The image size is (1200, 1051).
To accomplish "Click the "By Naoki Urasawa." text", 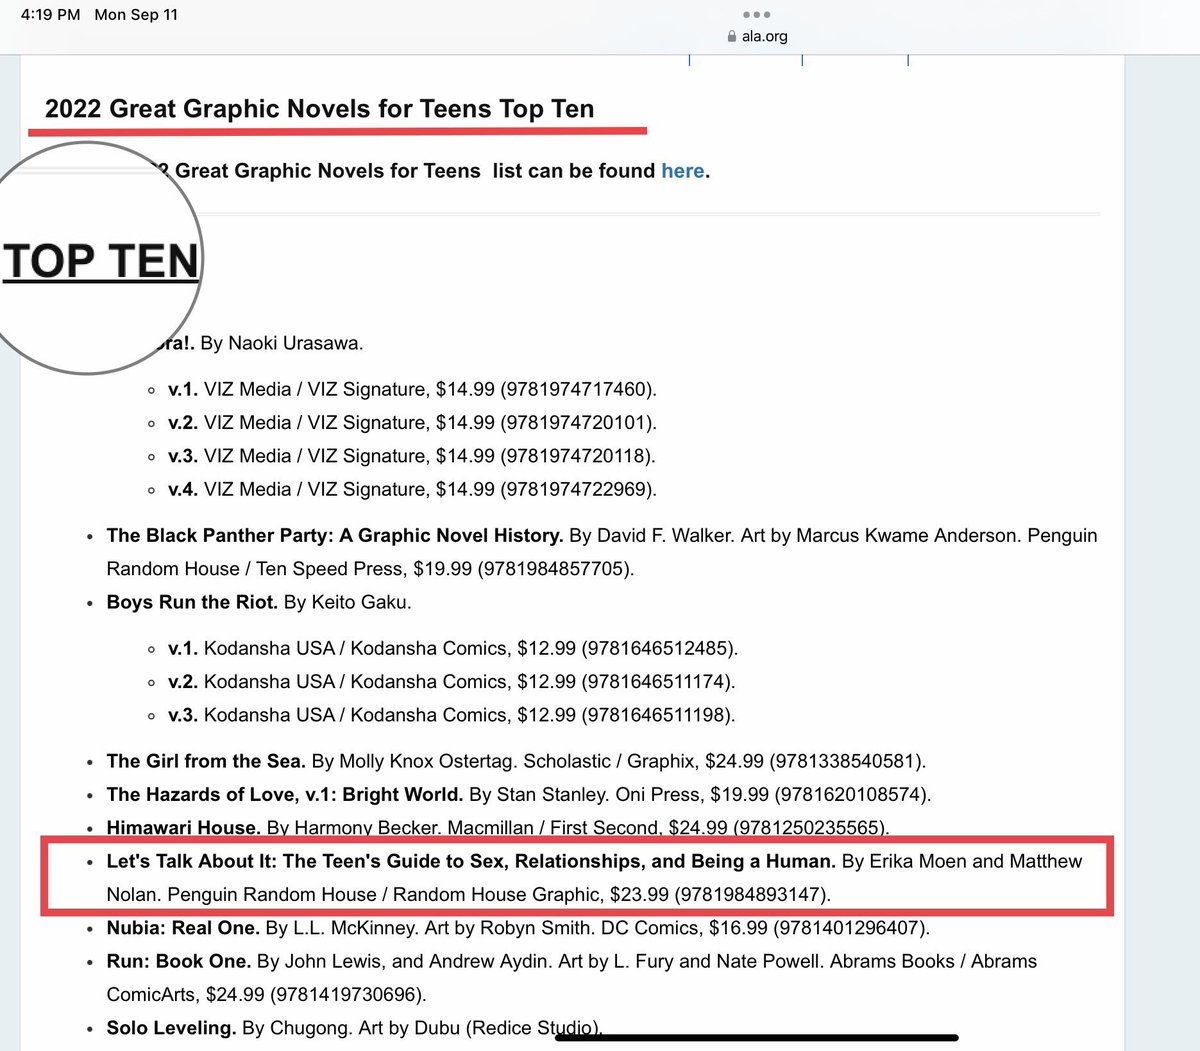I will click(x=282, y=343).
